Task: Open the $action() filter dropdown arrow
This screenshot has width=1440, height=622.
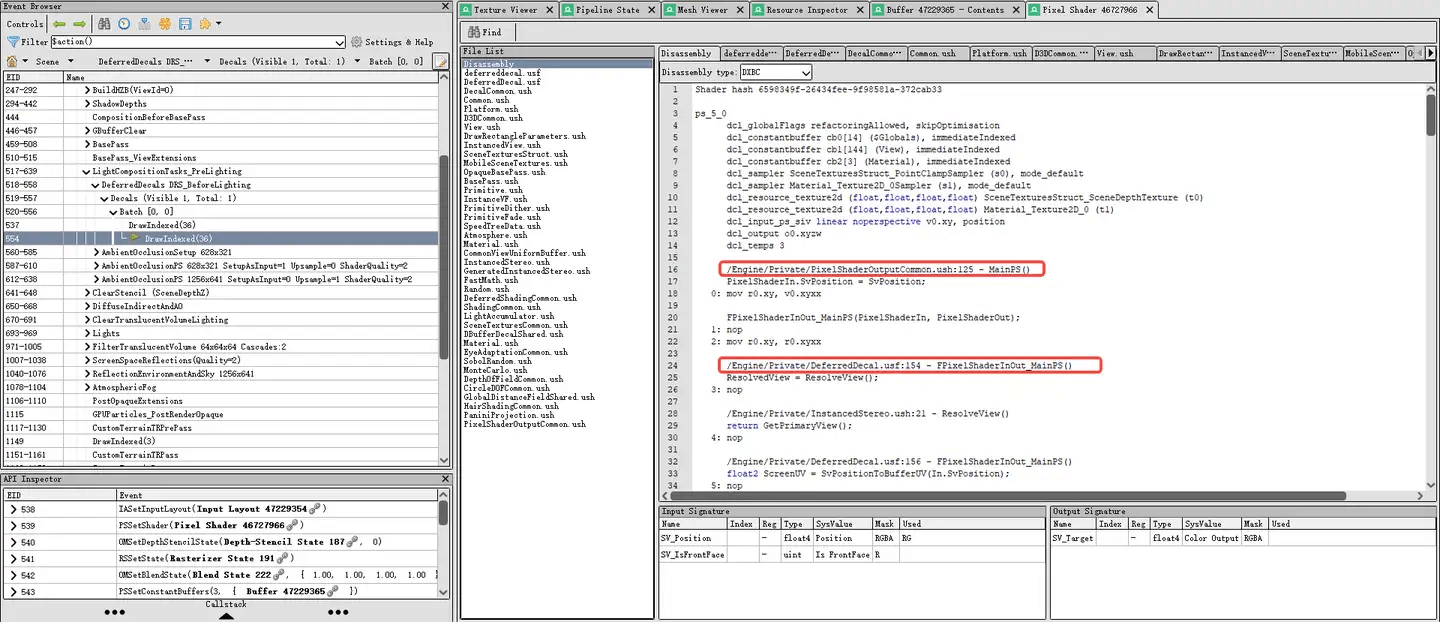Action: click(341, 42)
